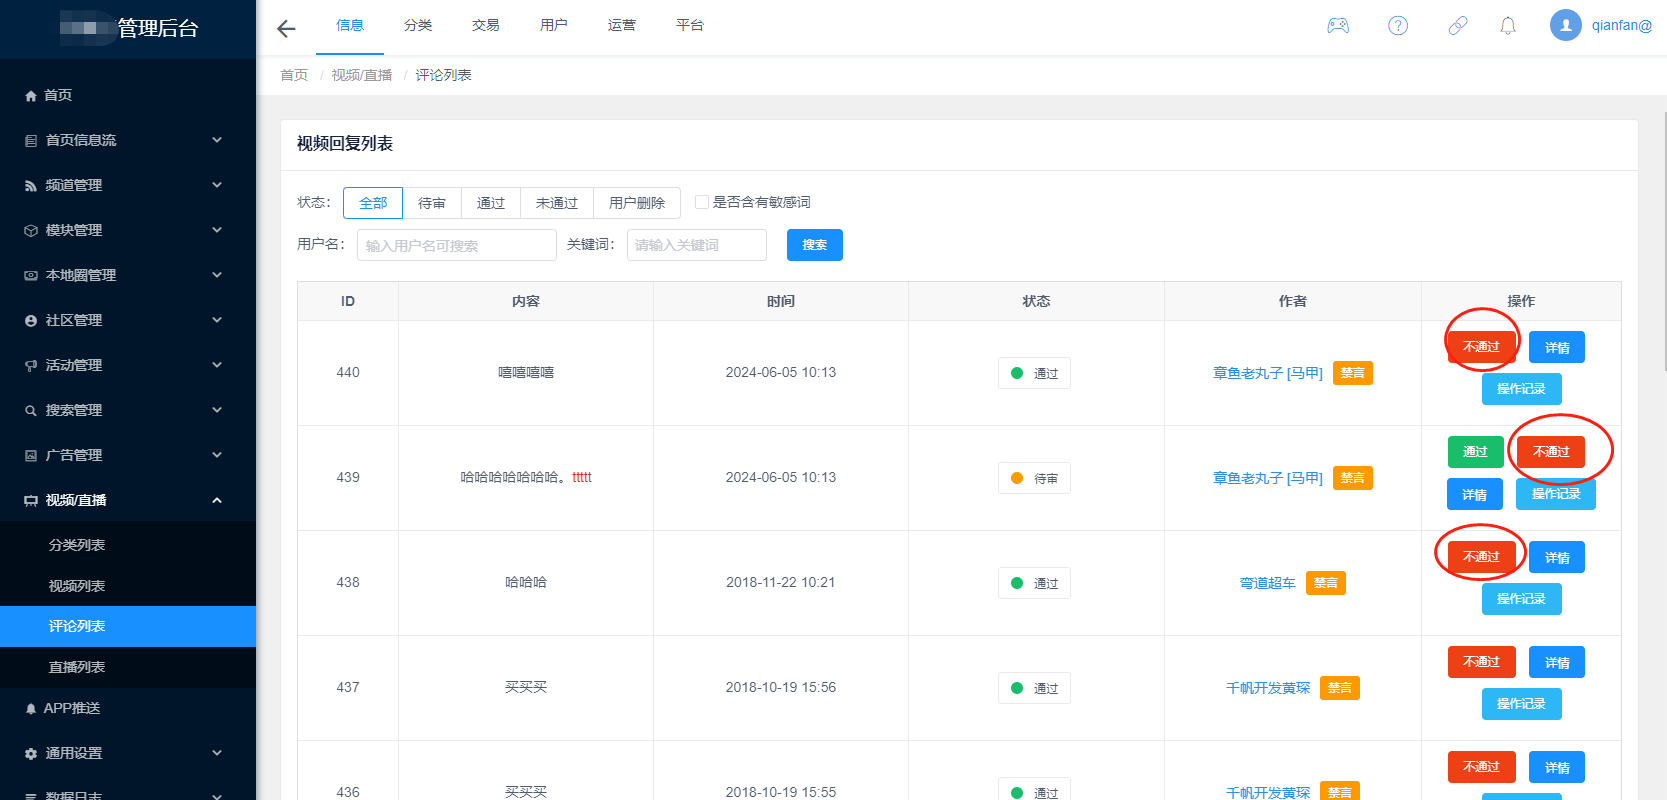Click 视频/直播 in the breadcrumb

(x=362, y=75)
